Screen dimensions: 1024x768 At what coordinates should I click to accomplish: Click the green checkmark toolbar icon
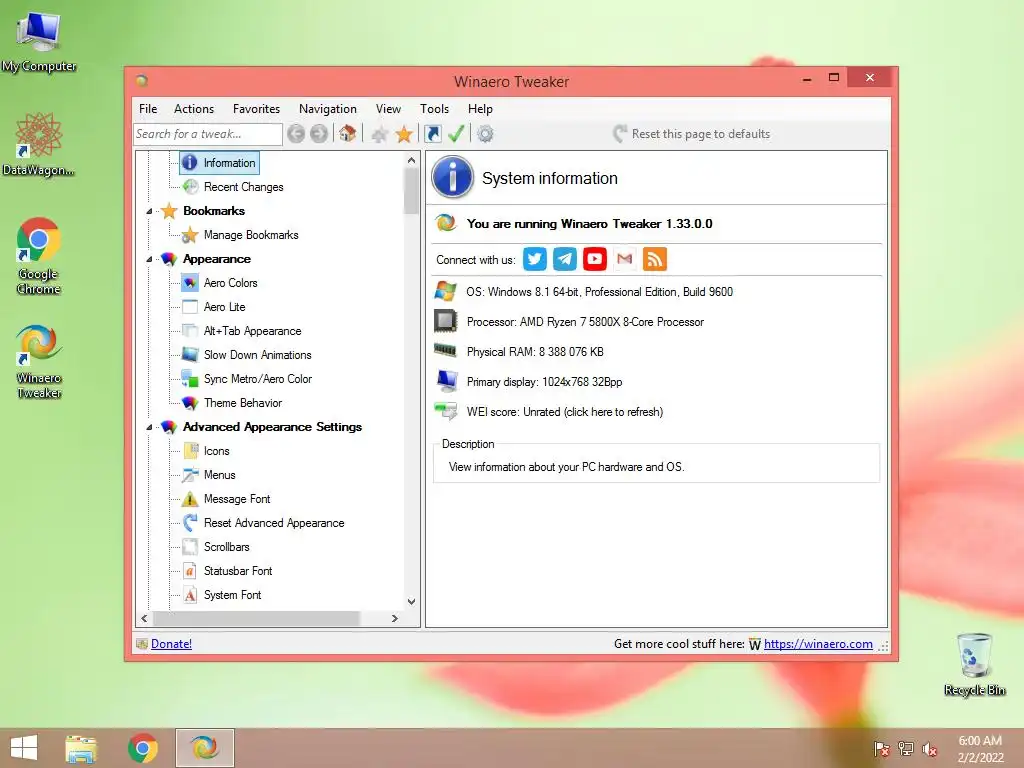pos(456,134)
